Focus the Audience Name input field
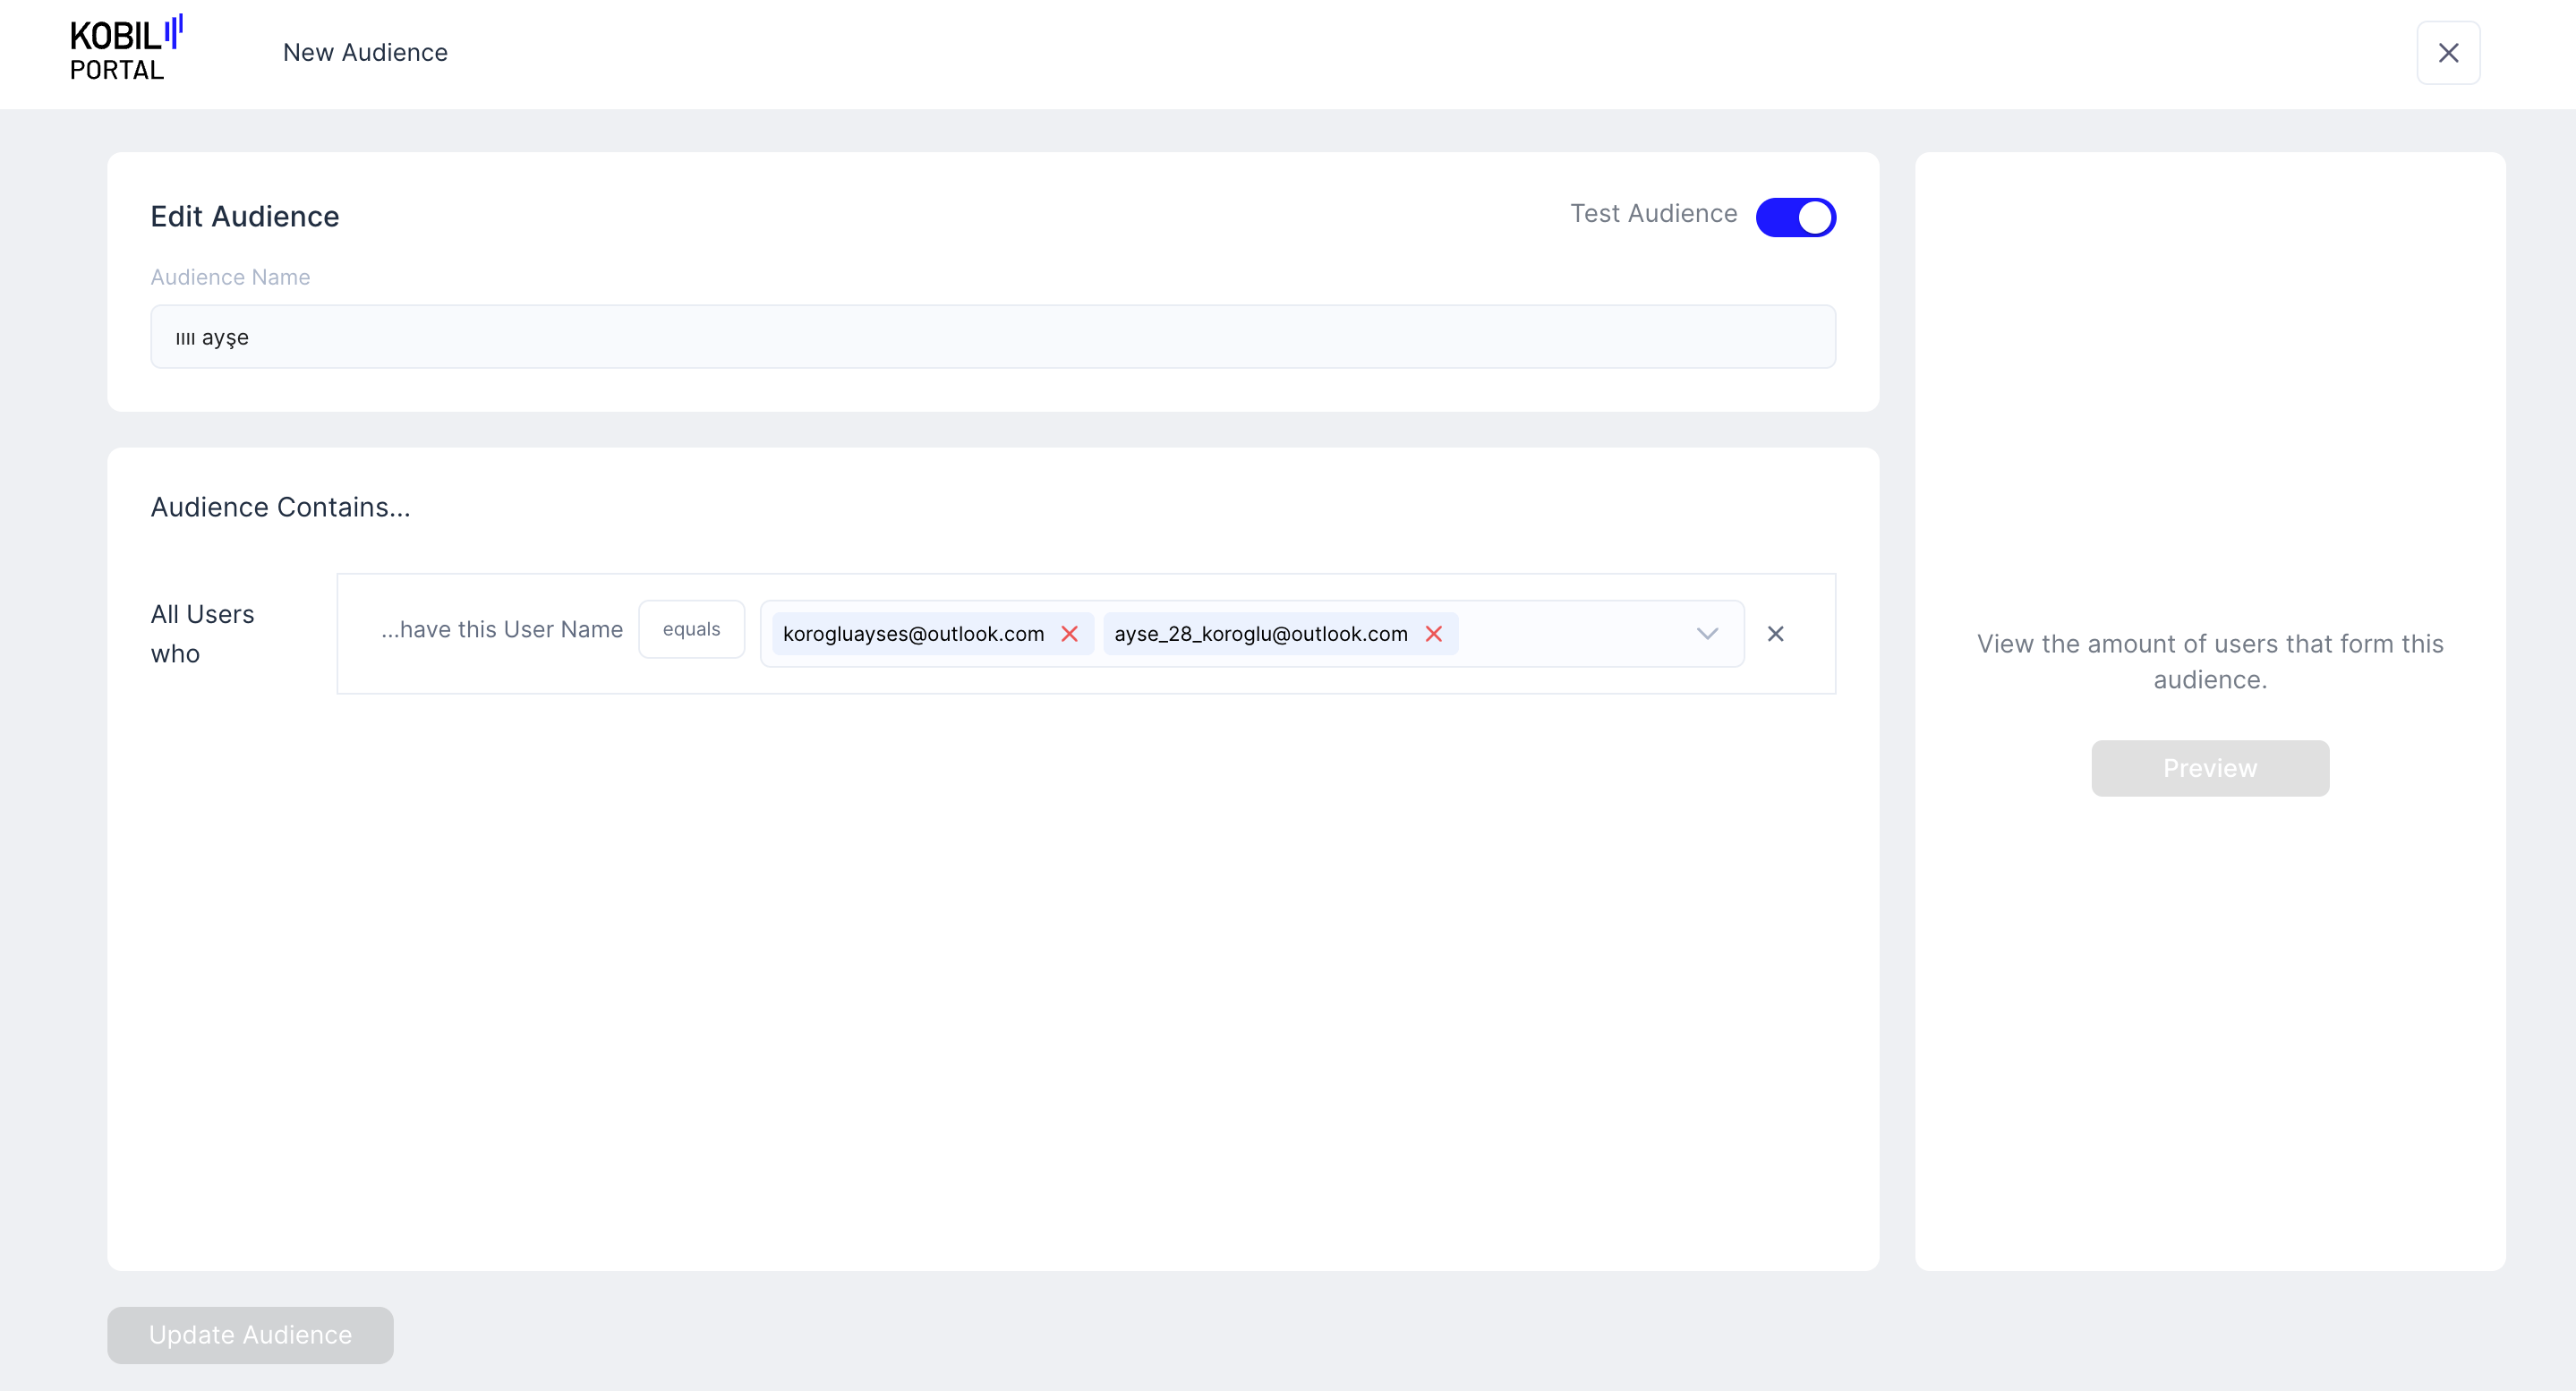Screen dimensions: 2576x1391 tap(992, 337)
